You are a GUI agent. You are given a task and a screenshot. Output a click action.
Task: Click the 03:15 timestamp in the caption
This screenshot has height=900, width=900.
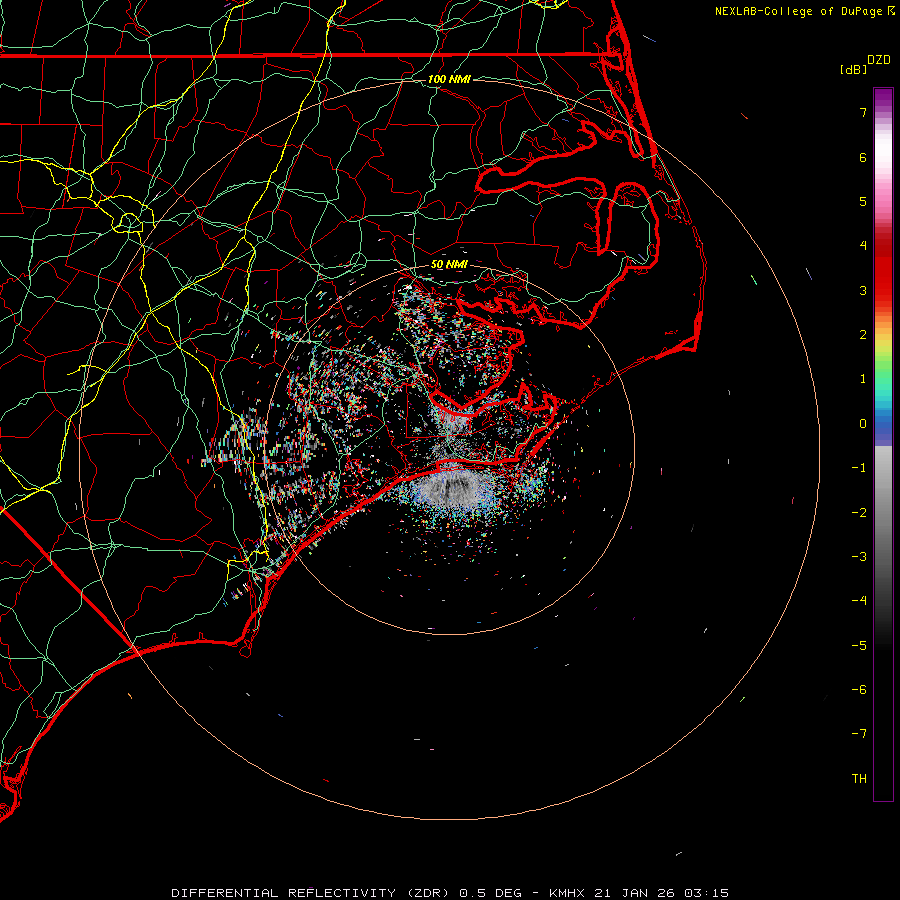coord(708,893)
